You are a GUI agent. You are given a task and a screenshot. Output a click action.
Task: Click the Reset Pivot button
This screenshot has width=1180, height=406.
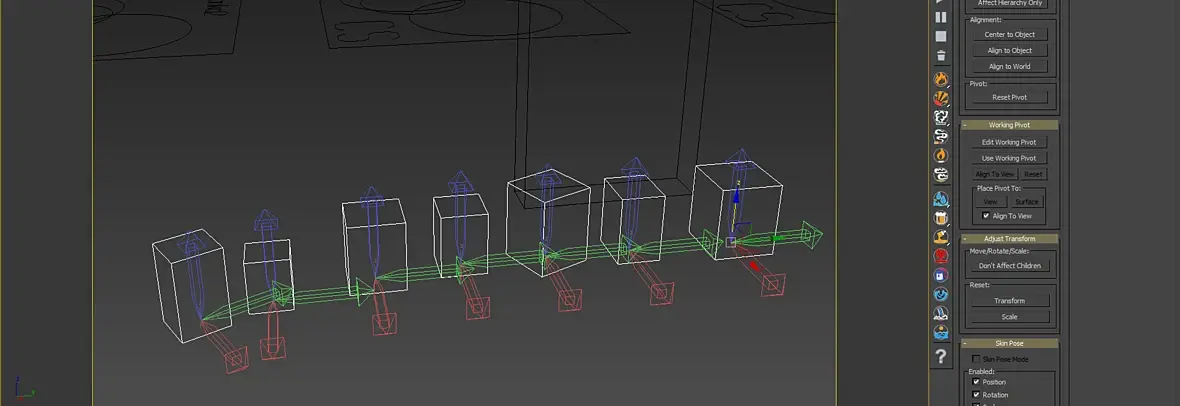pyautogui.click(x=1009, y=97)
